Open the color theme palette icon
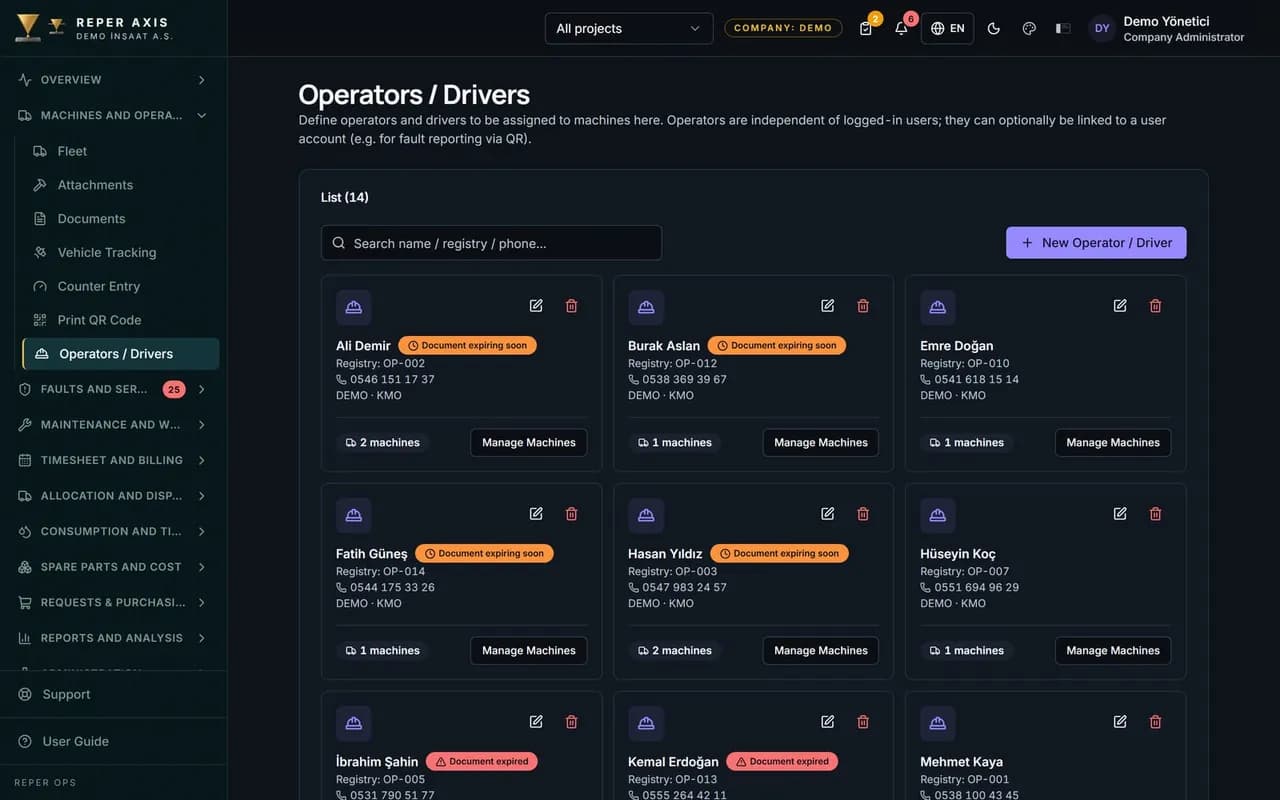 1029,28
